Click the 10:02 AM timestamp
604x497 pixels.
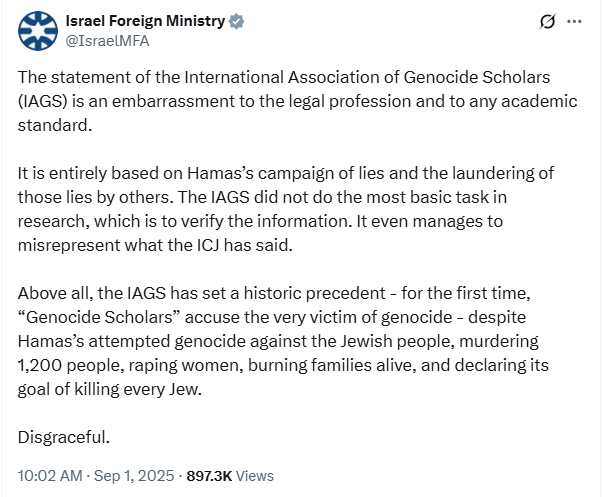click(x=50, y=476)
